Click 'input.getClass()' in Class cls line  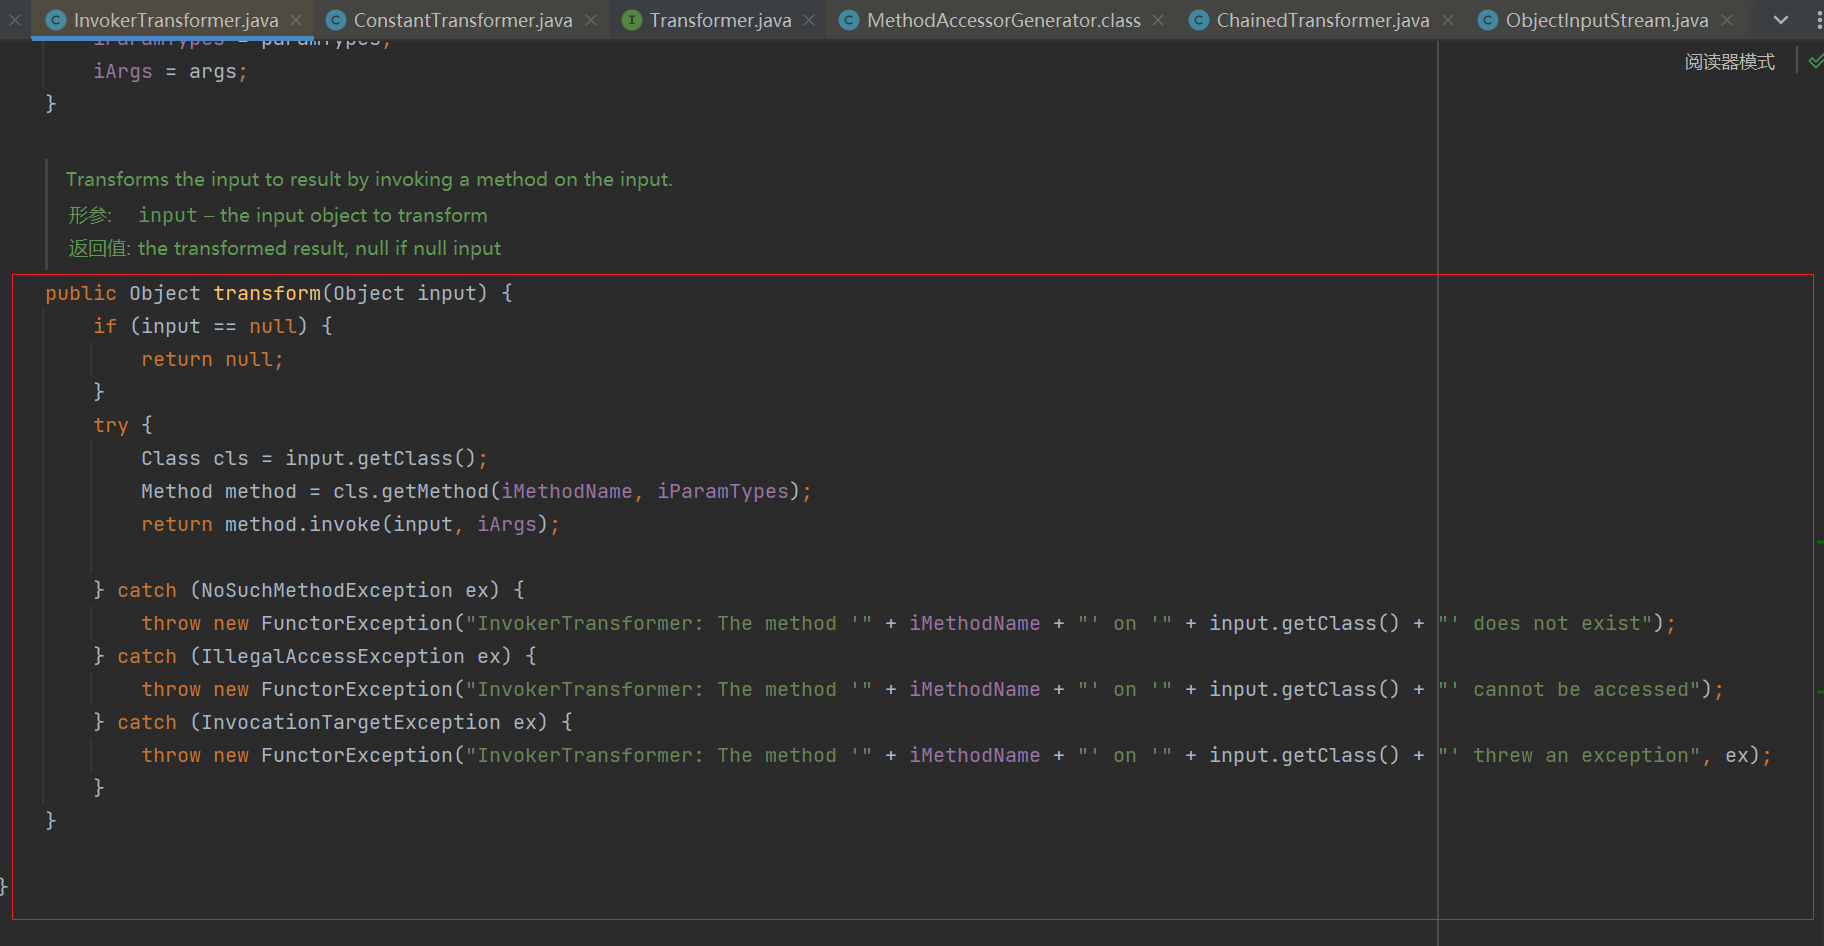381,458
